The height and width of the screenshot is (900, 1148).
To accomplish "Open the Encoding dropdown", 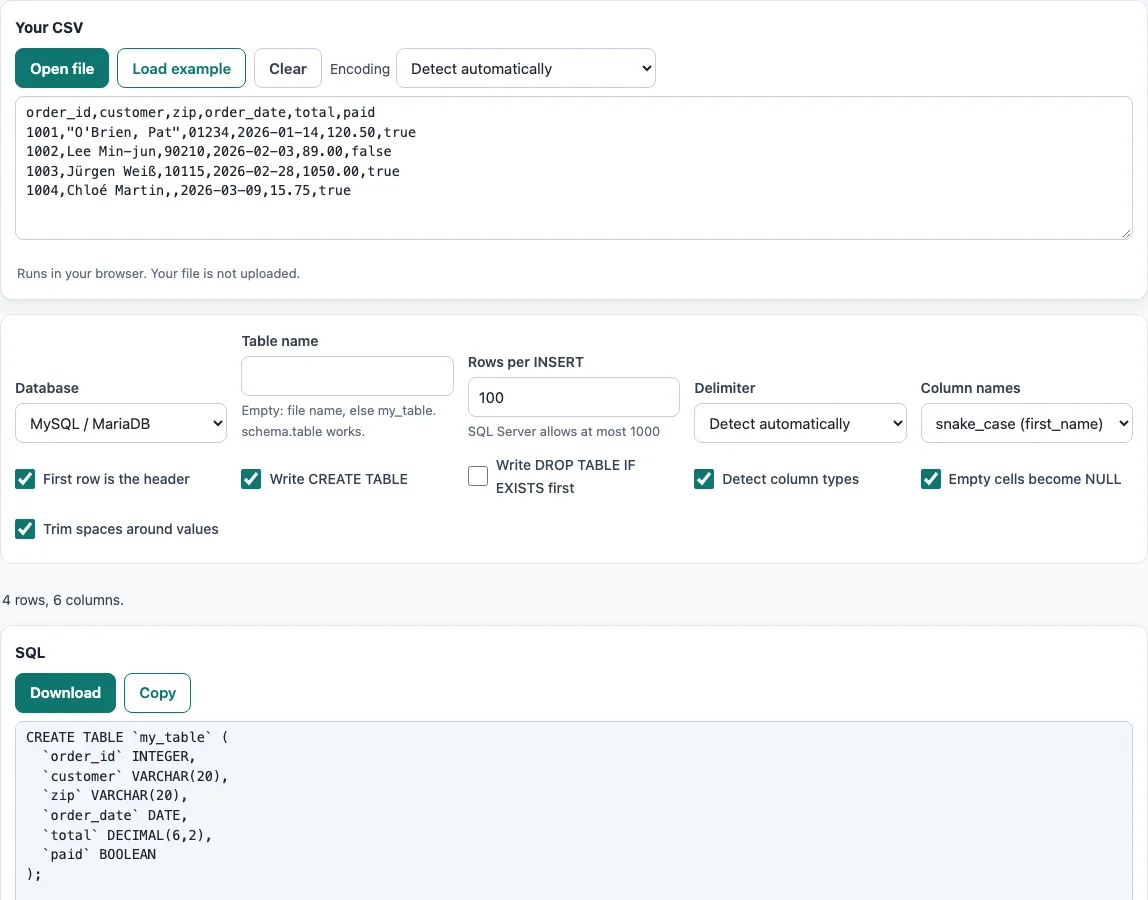I will [526, 68].
